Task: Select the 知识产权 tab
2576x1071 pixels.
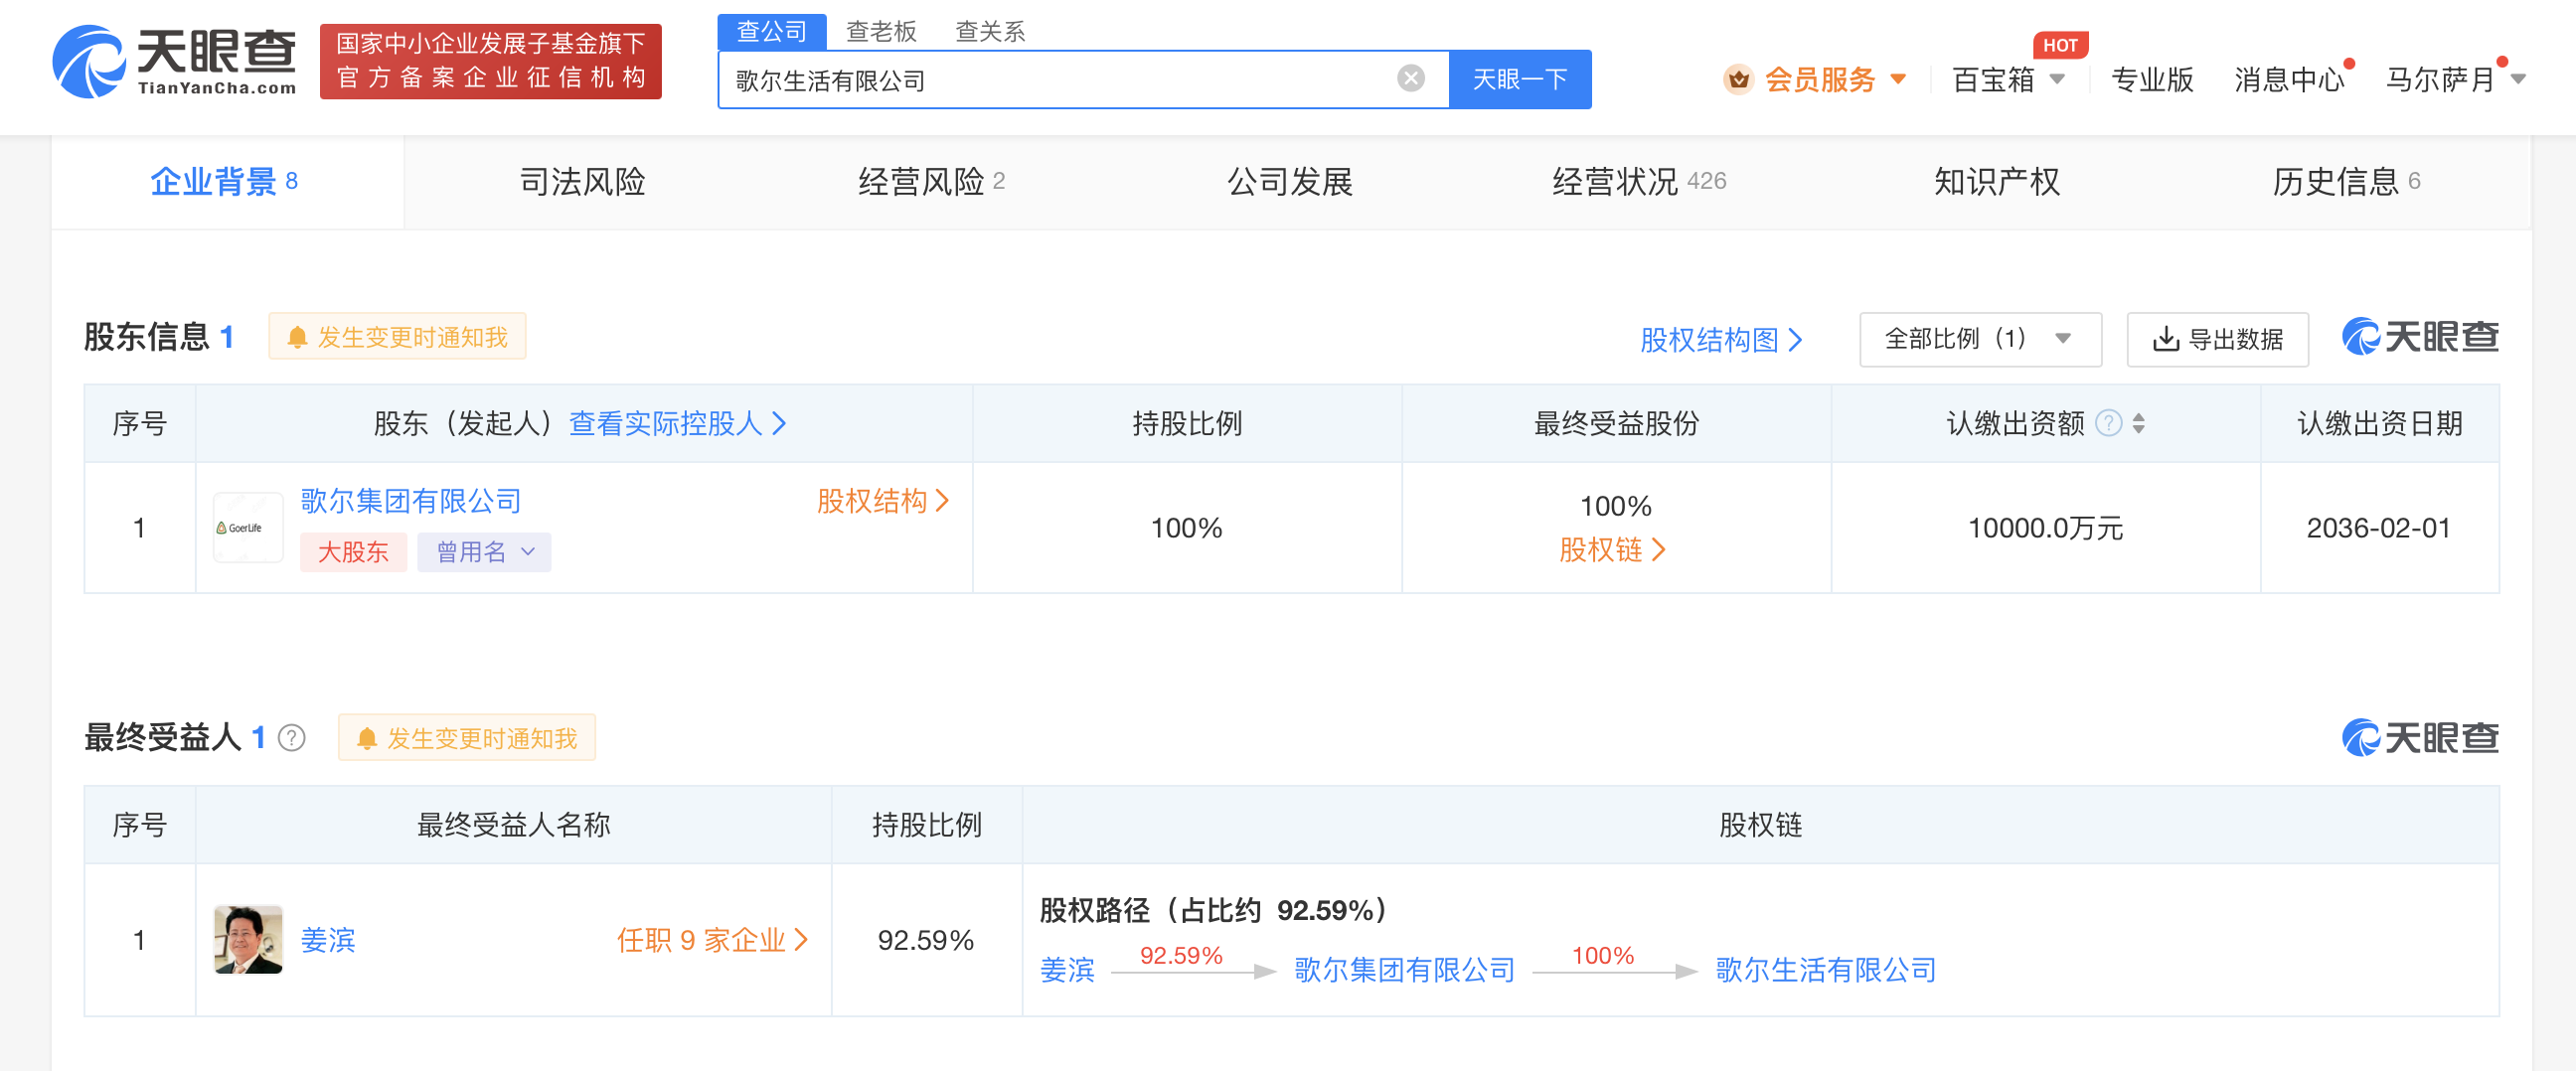Action: pos(1997,182)
